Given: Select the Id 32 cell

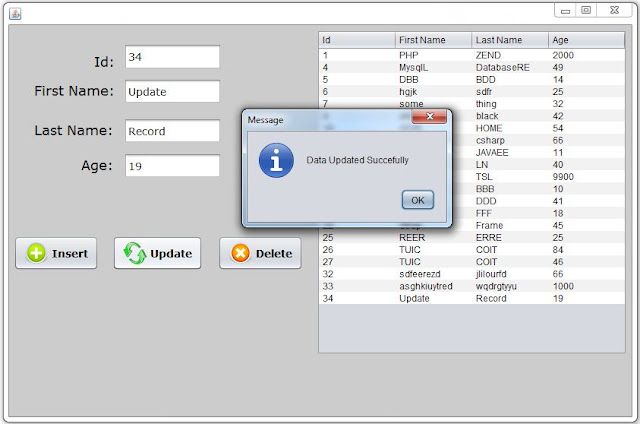Looking at the screenshot, I should 357,274.
